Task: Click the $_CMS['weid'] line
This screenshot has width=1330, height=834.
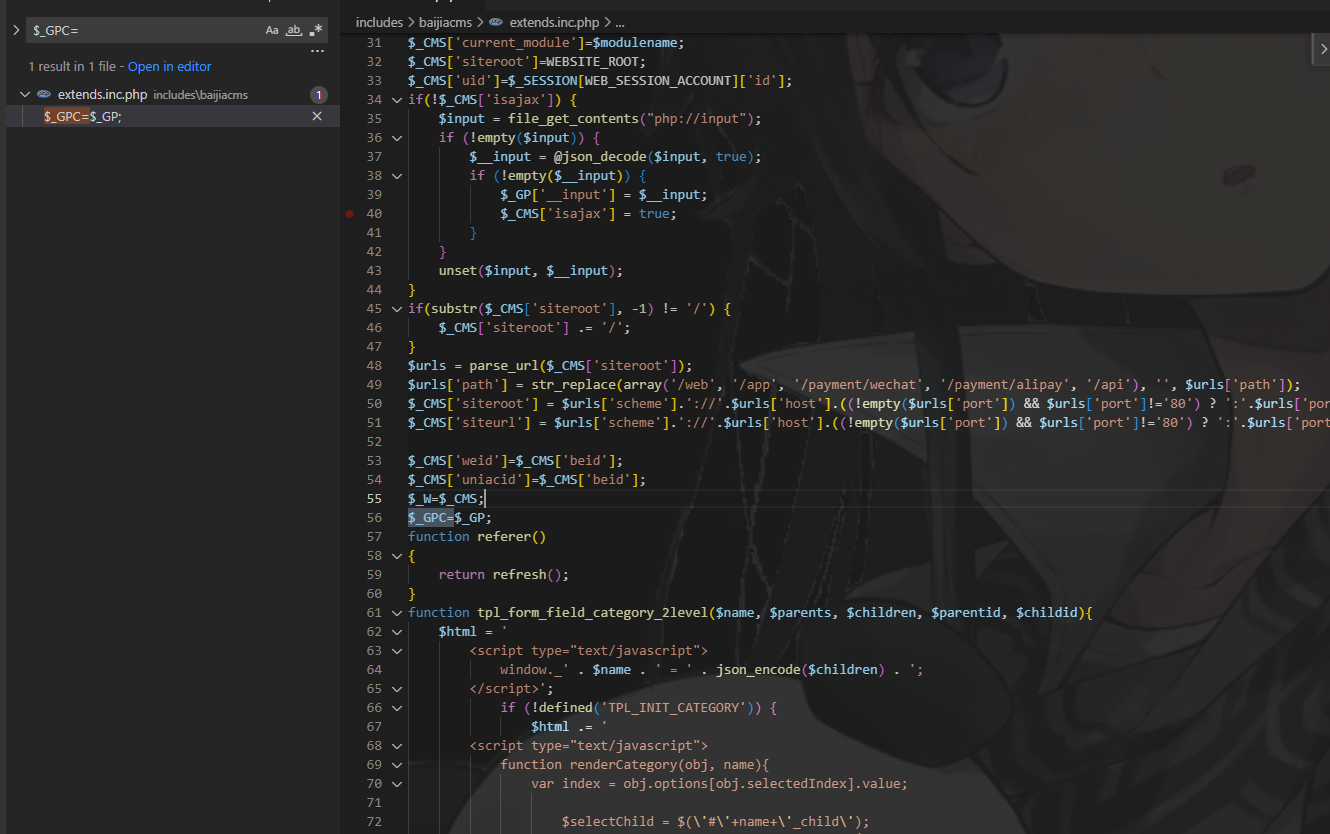Action: click(515, 461)
